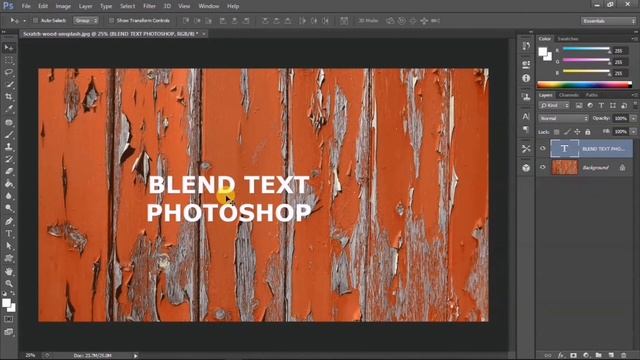Viewport: 640px width, 360px height.
Task: Enable Show Transform Controls checkbox
Action: pos(111,20)
